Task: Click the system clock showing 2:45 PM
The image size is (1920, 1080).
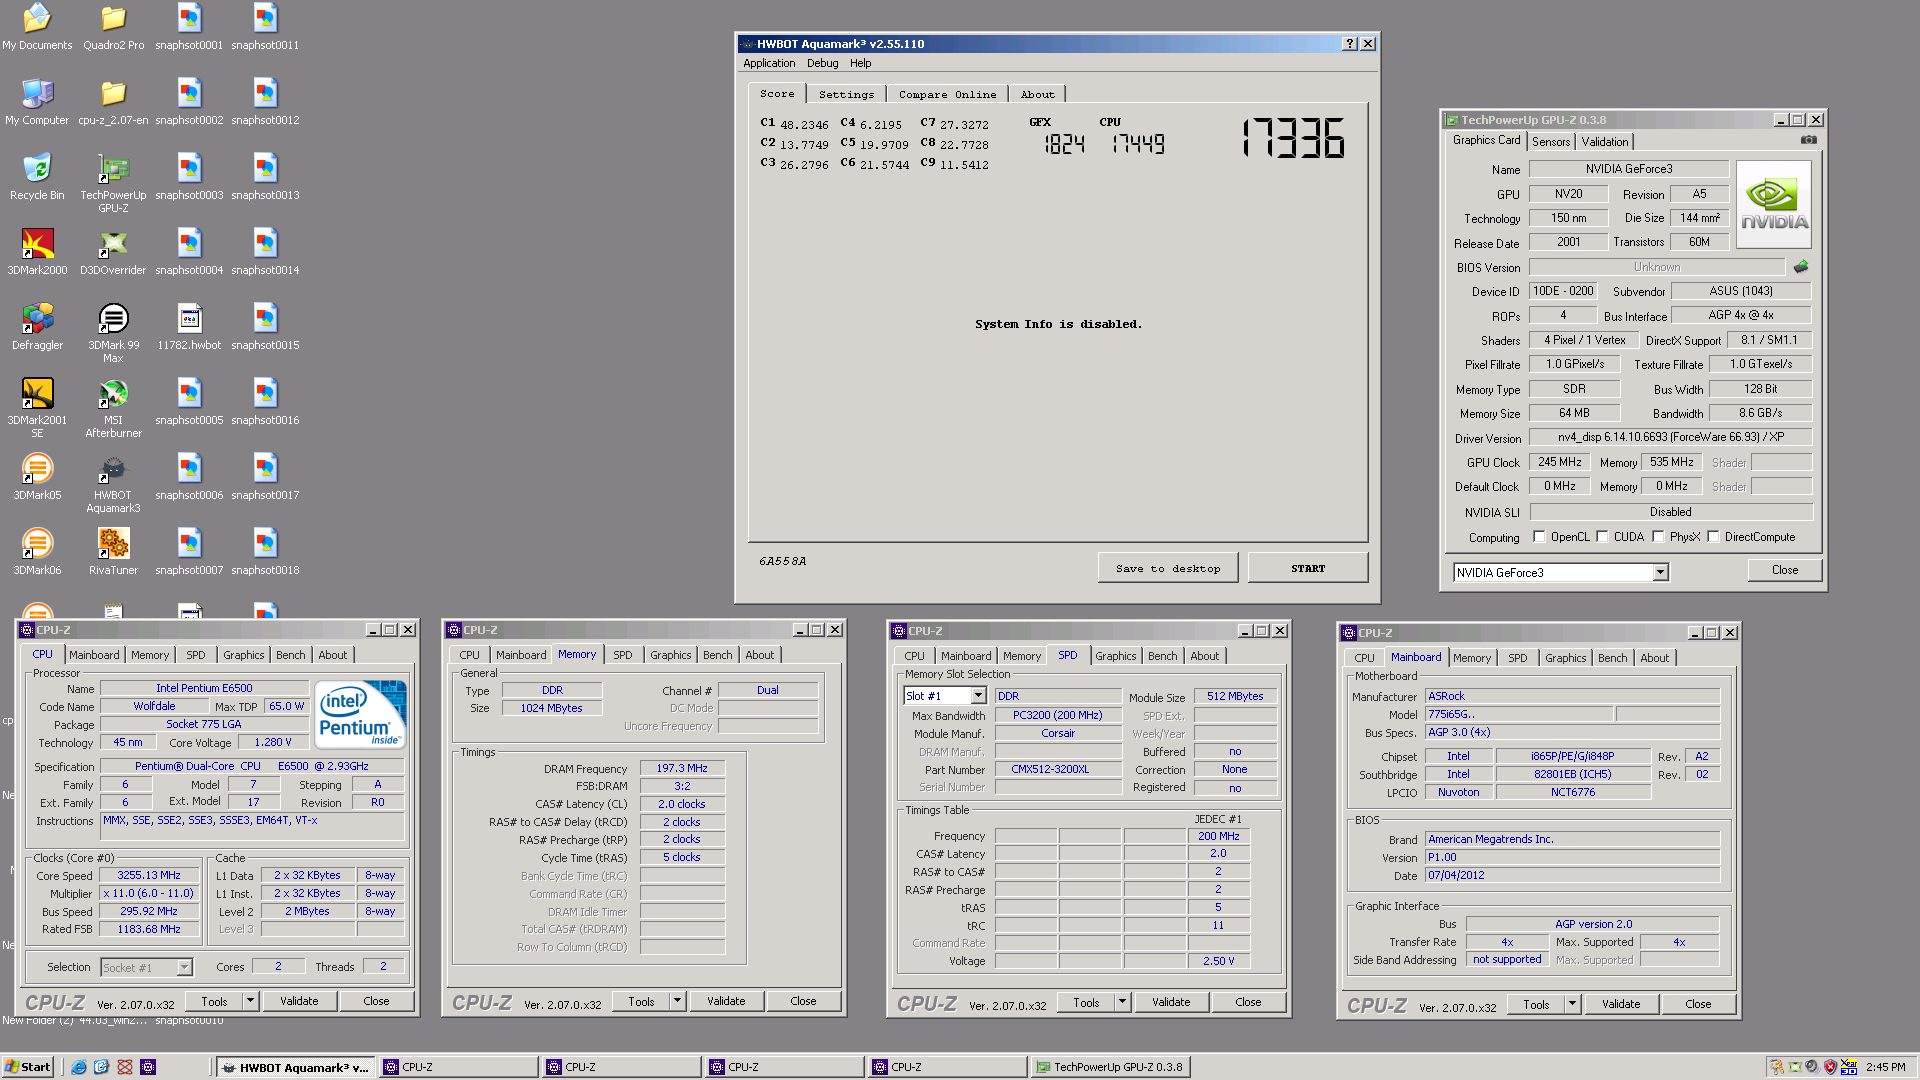Action: coord(1886,1067)
